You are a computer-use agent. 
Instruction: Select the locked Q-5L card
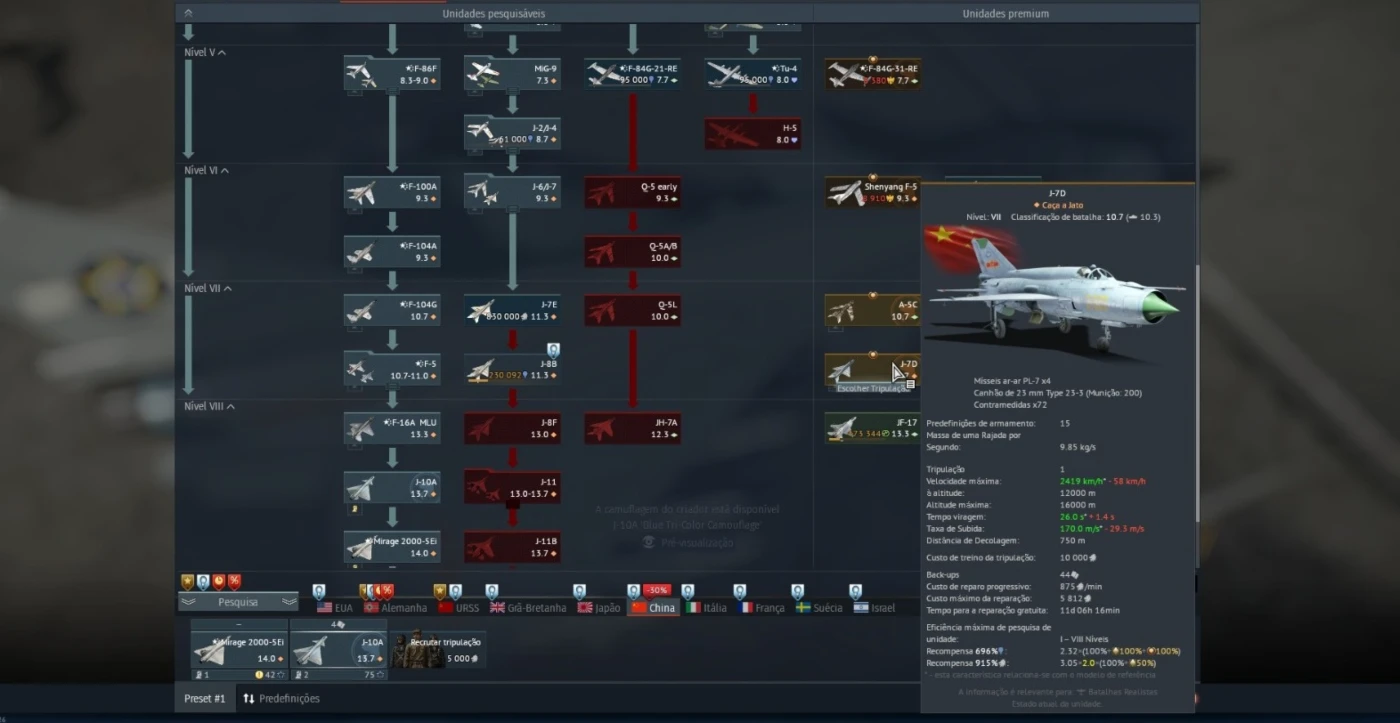(x=632, y=310)
